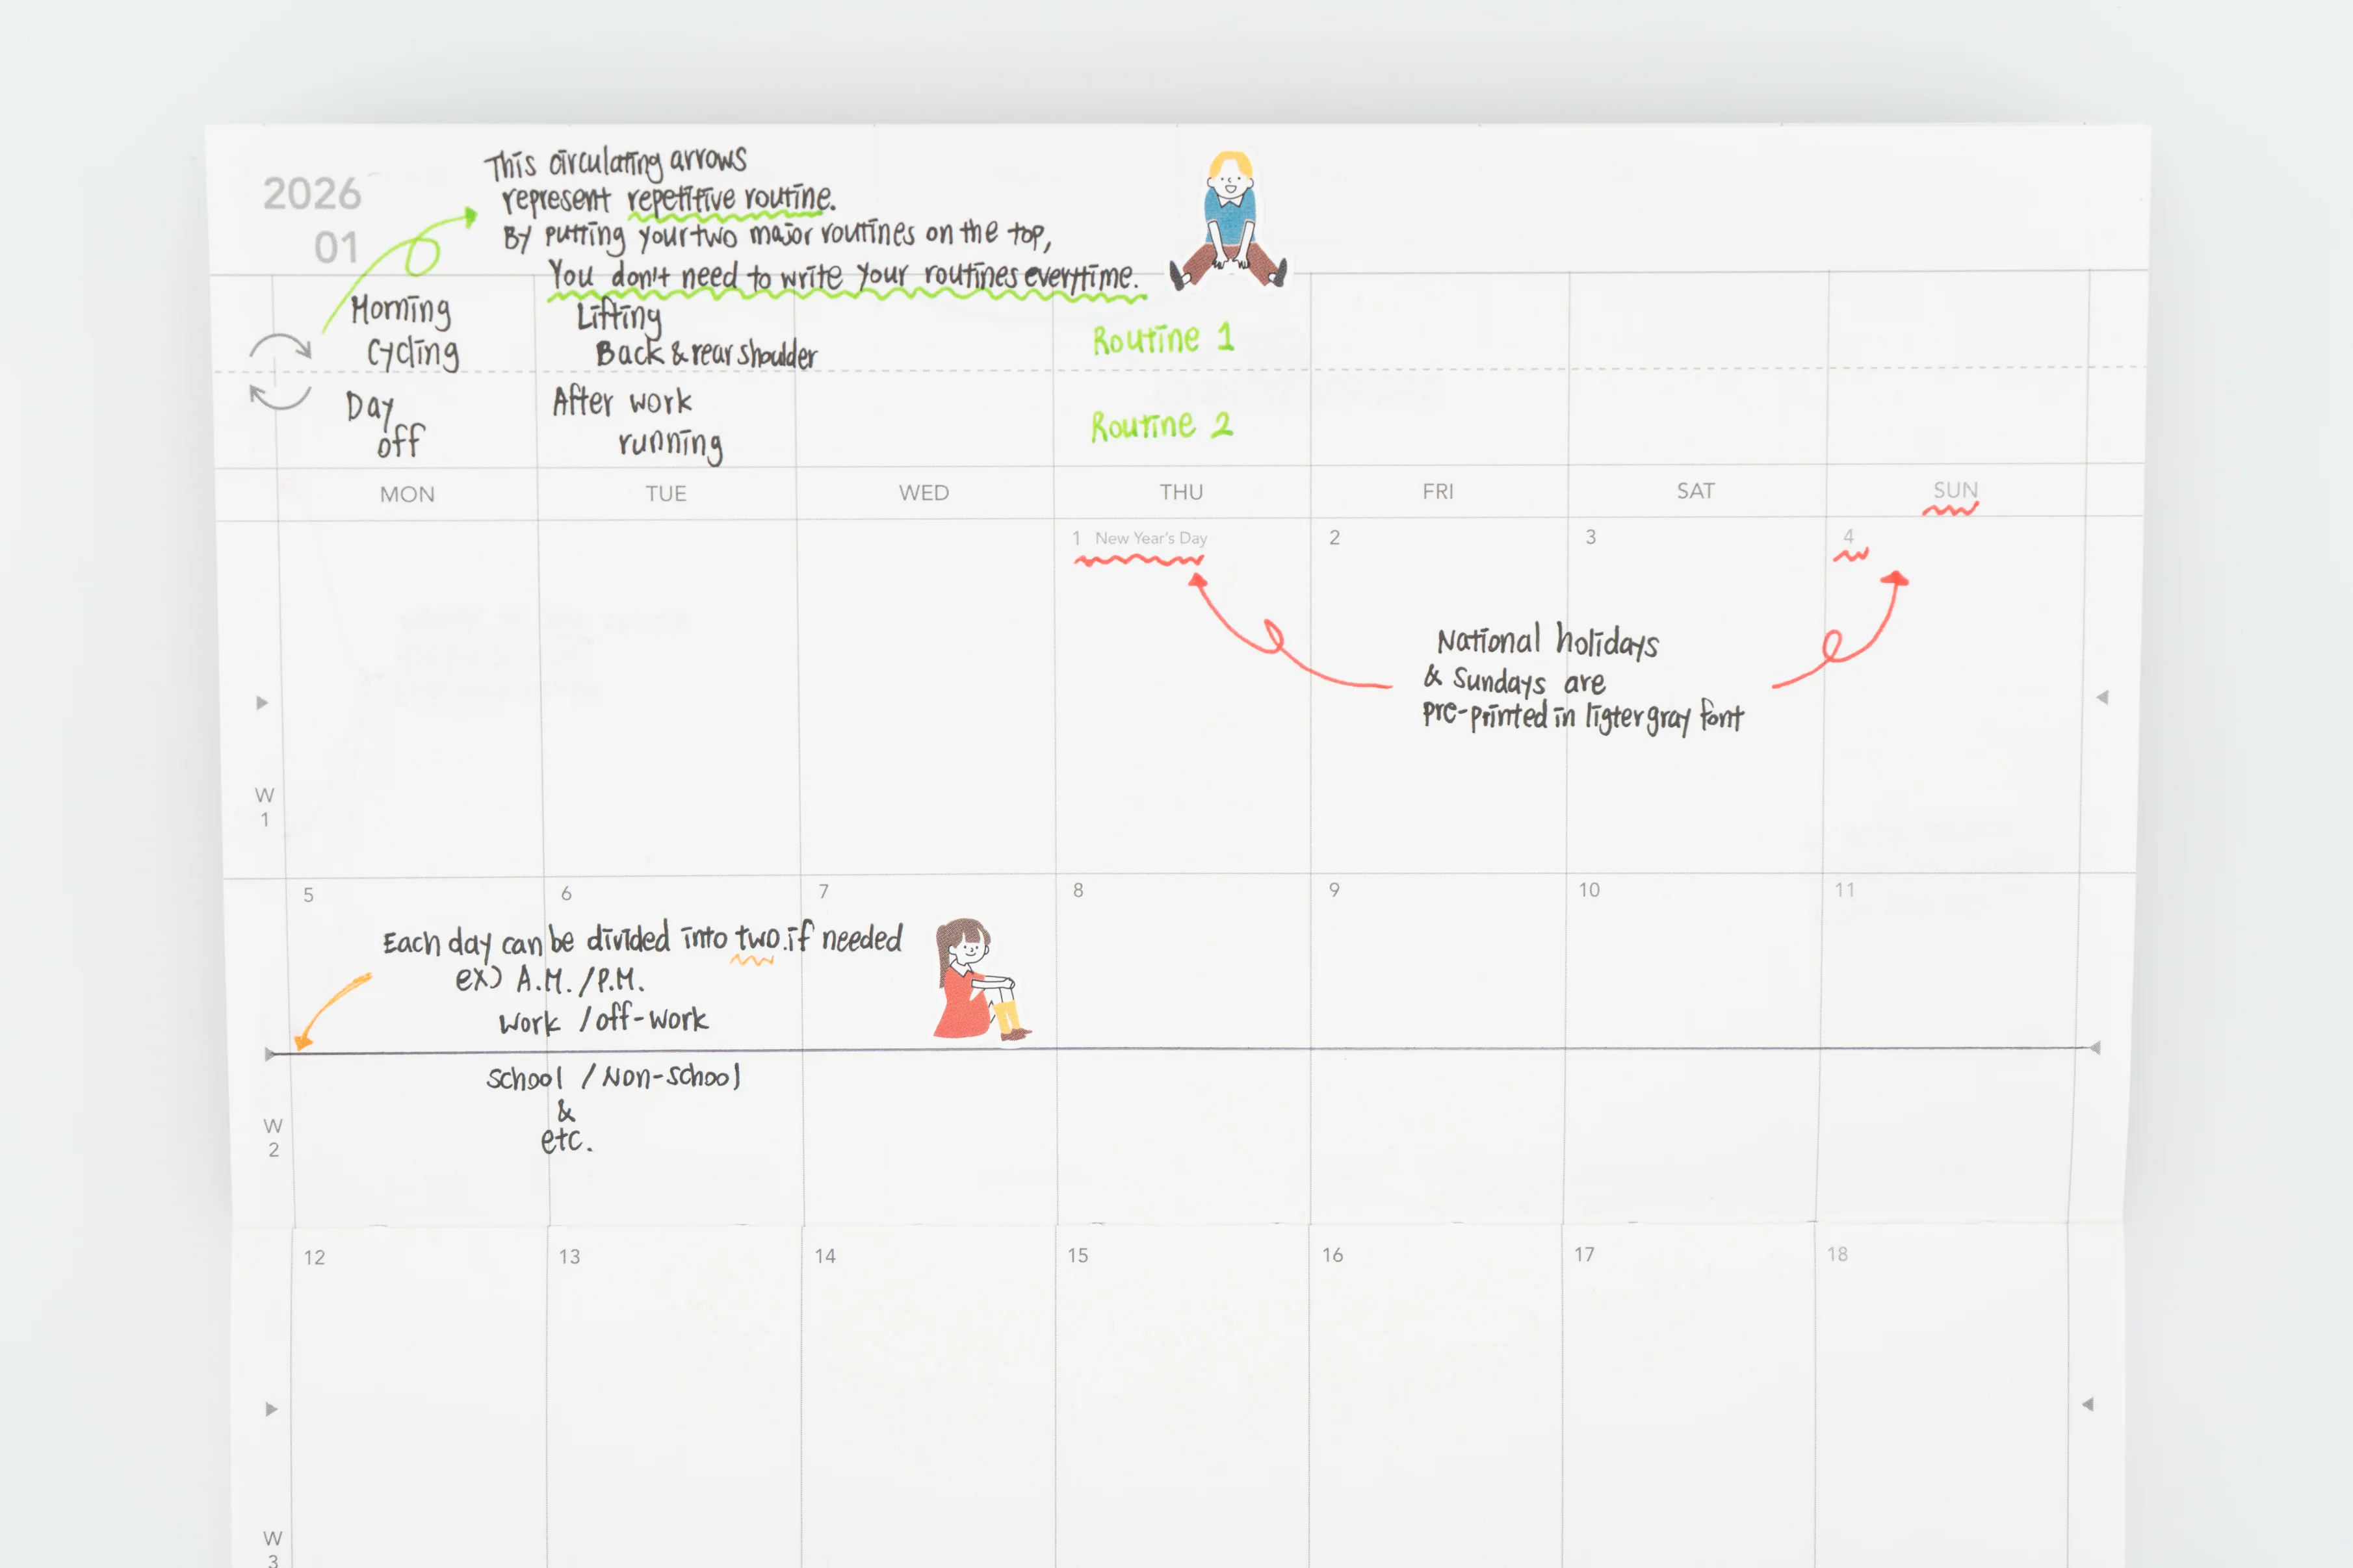Select date 16 on Friday
The height and width of the screenshot is (1568, 2353).
(1333, 1255)
